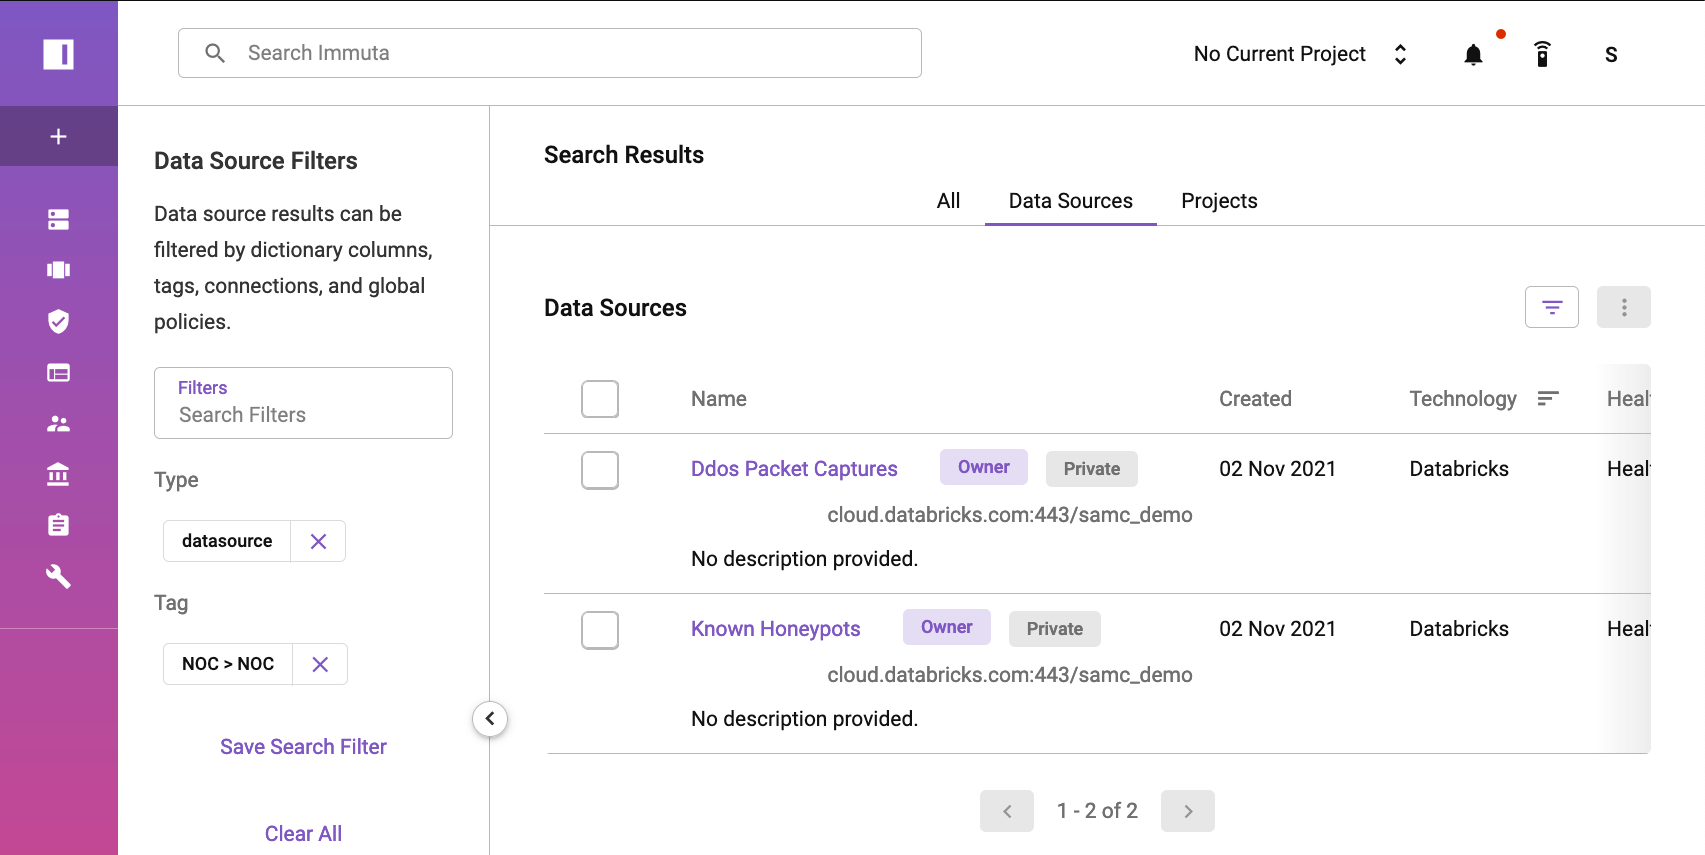Open the Known Honeypots data source link
Screen dimensions: 1705x855
775,629
